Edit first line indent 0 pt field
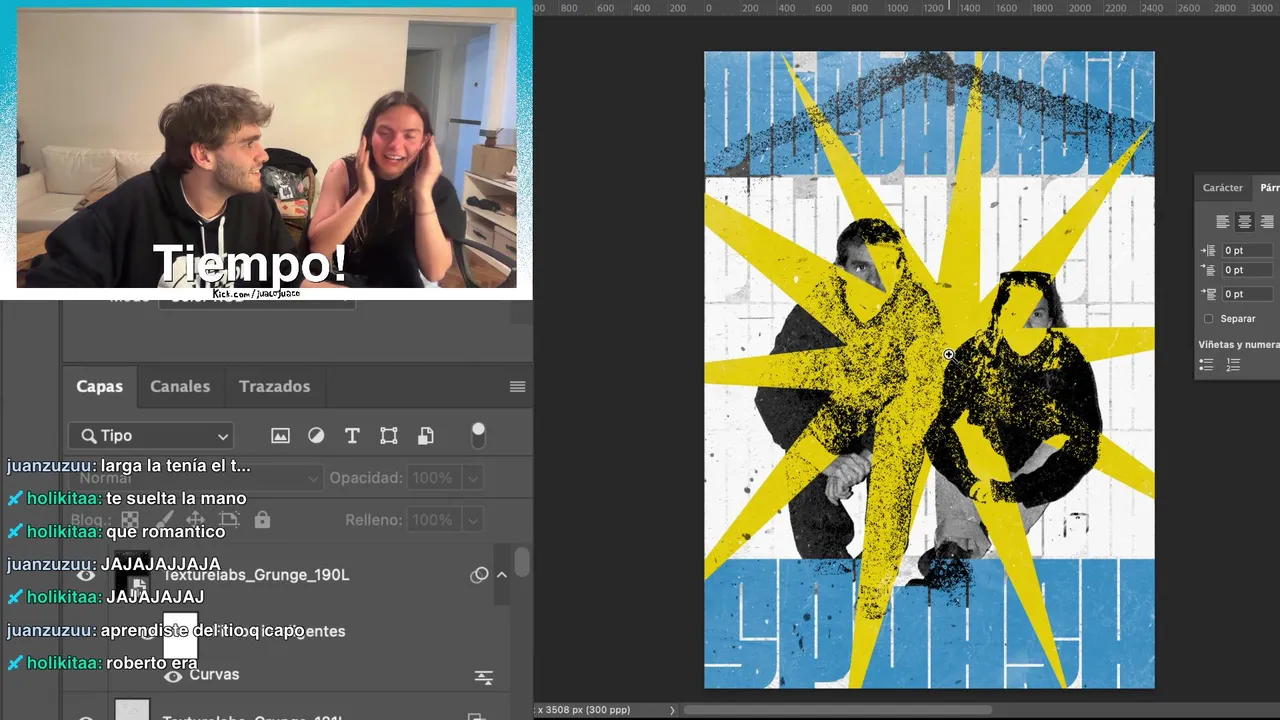This screenshot has height=720, width=1280. (1248, 270)
